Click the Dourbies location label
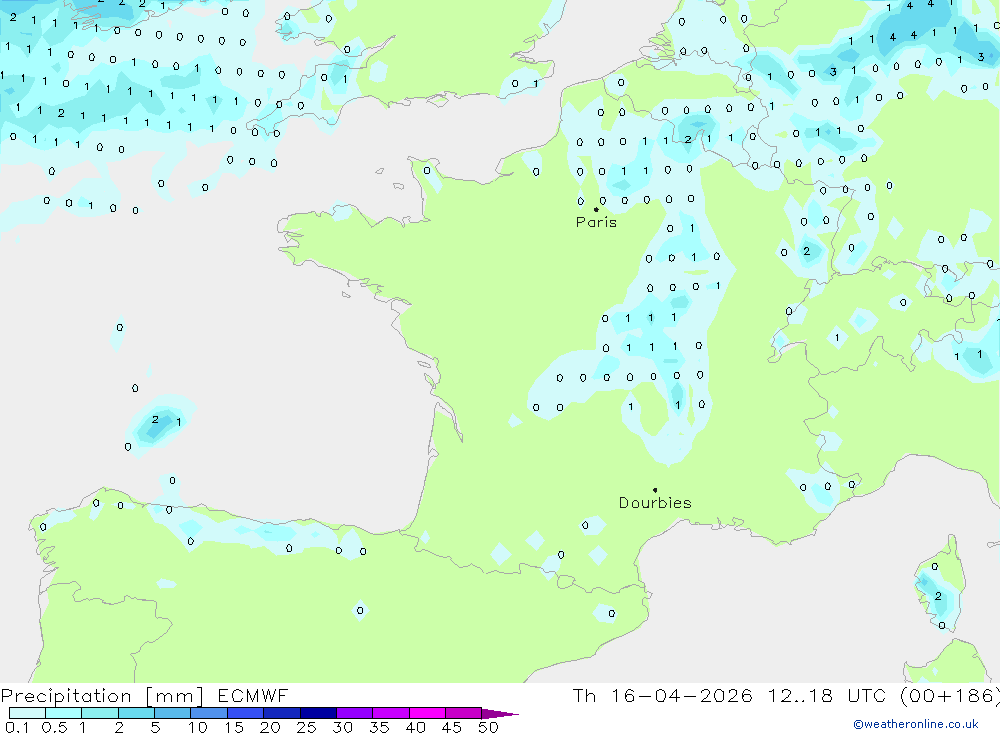This screenshot has height=733, width=1000. [655, 503]
